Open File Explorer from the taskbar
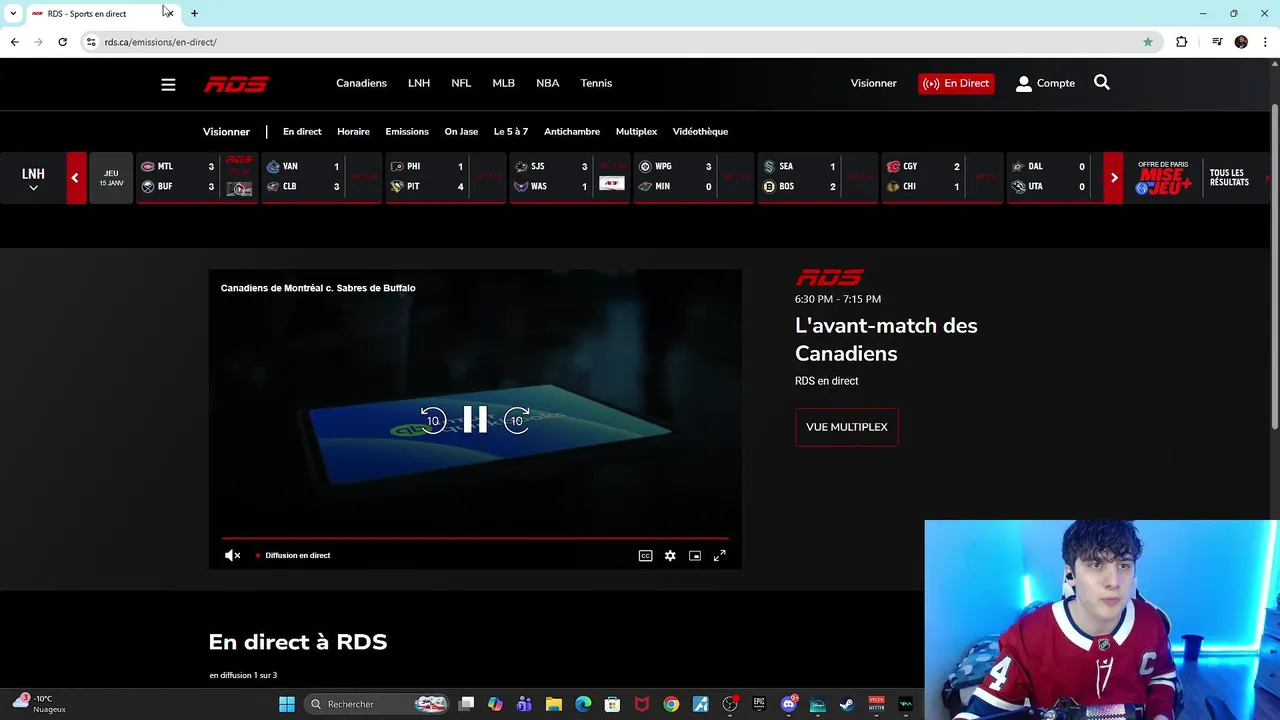Screen dimensions: 1280x720 point(554,704)
